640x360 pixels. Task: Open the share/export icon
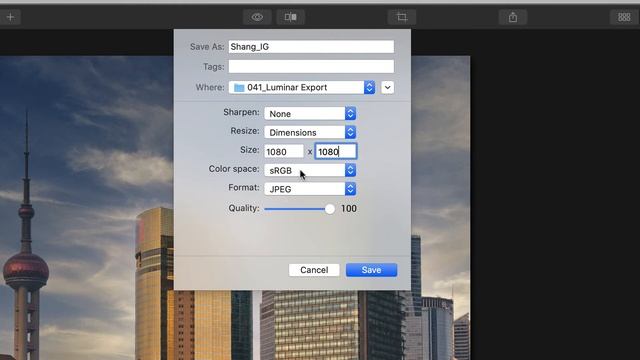[x=513, y=17]
